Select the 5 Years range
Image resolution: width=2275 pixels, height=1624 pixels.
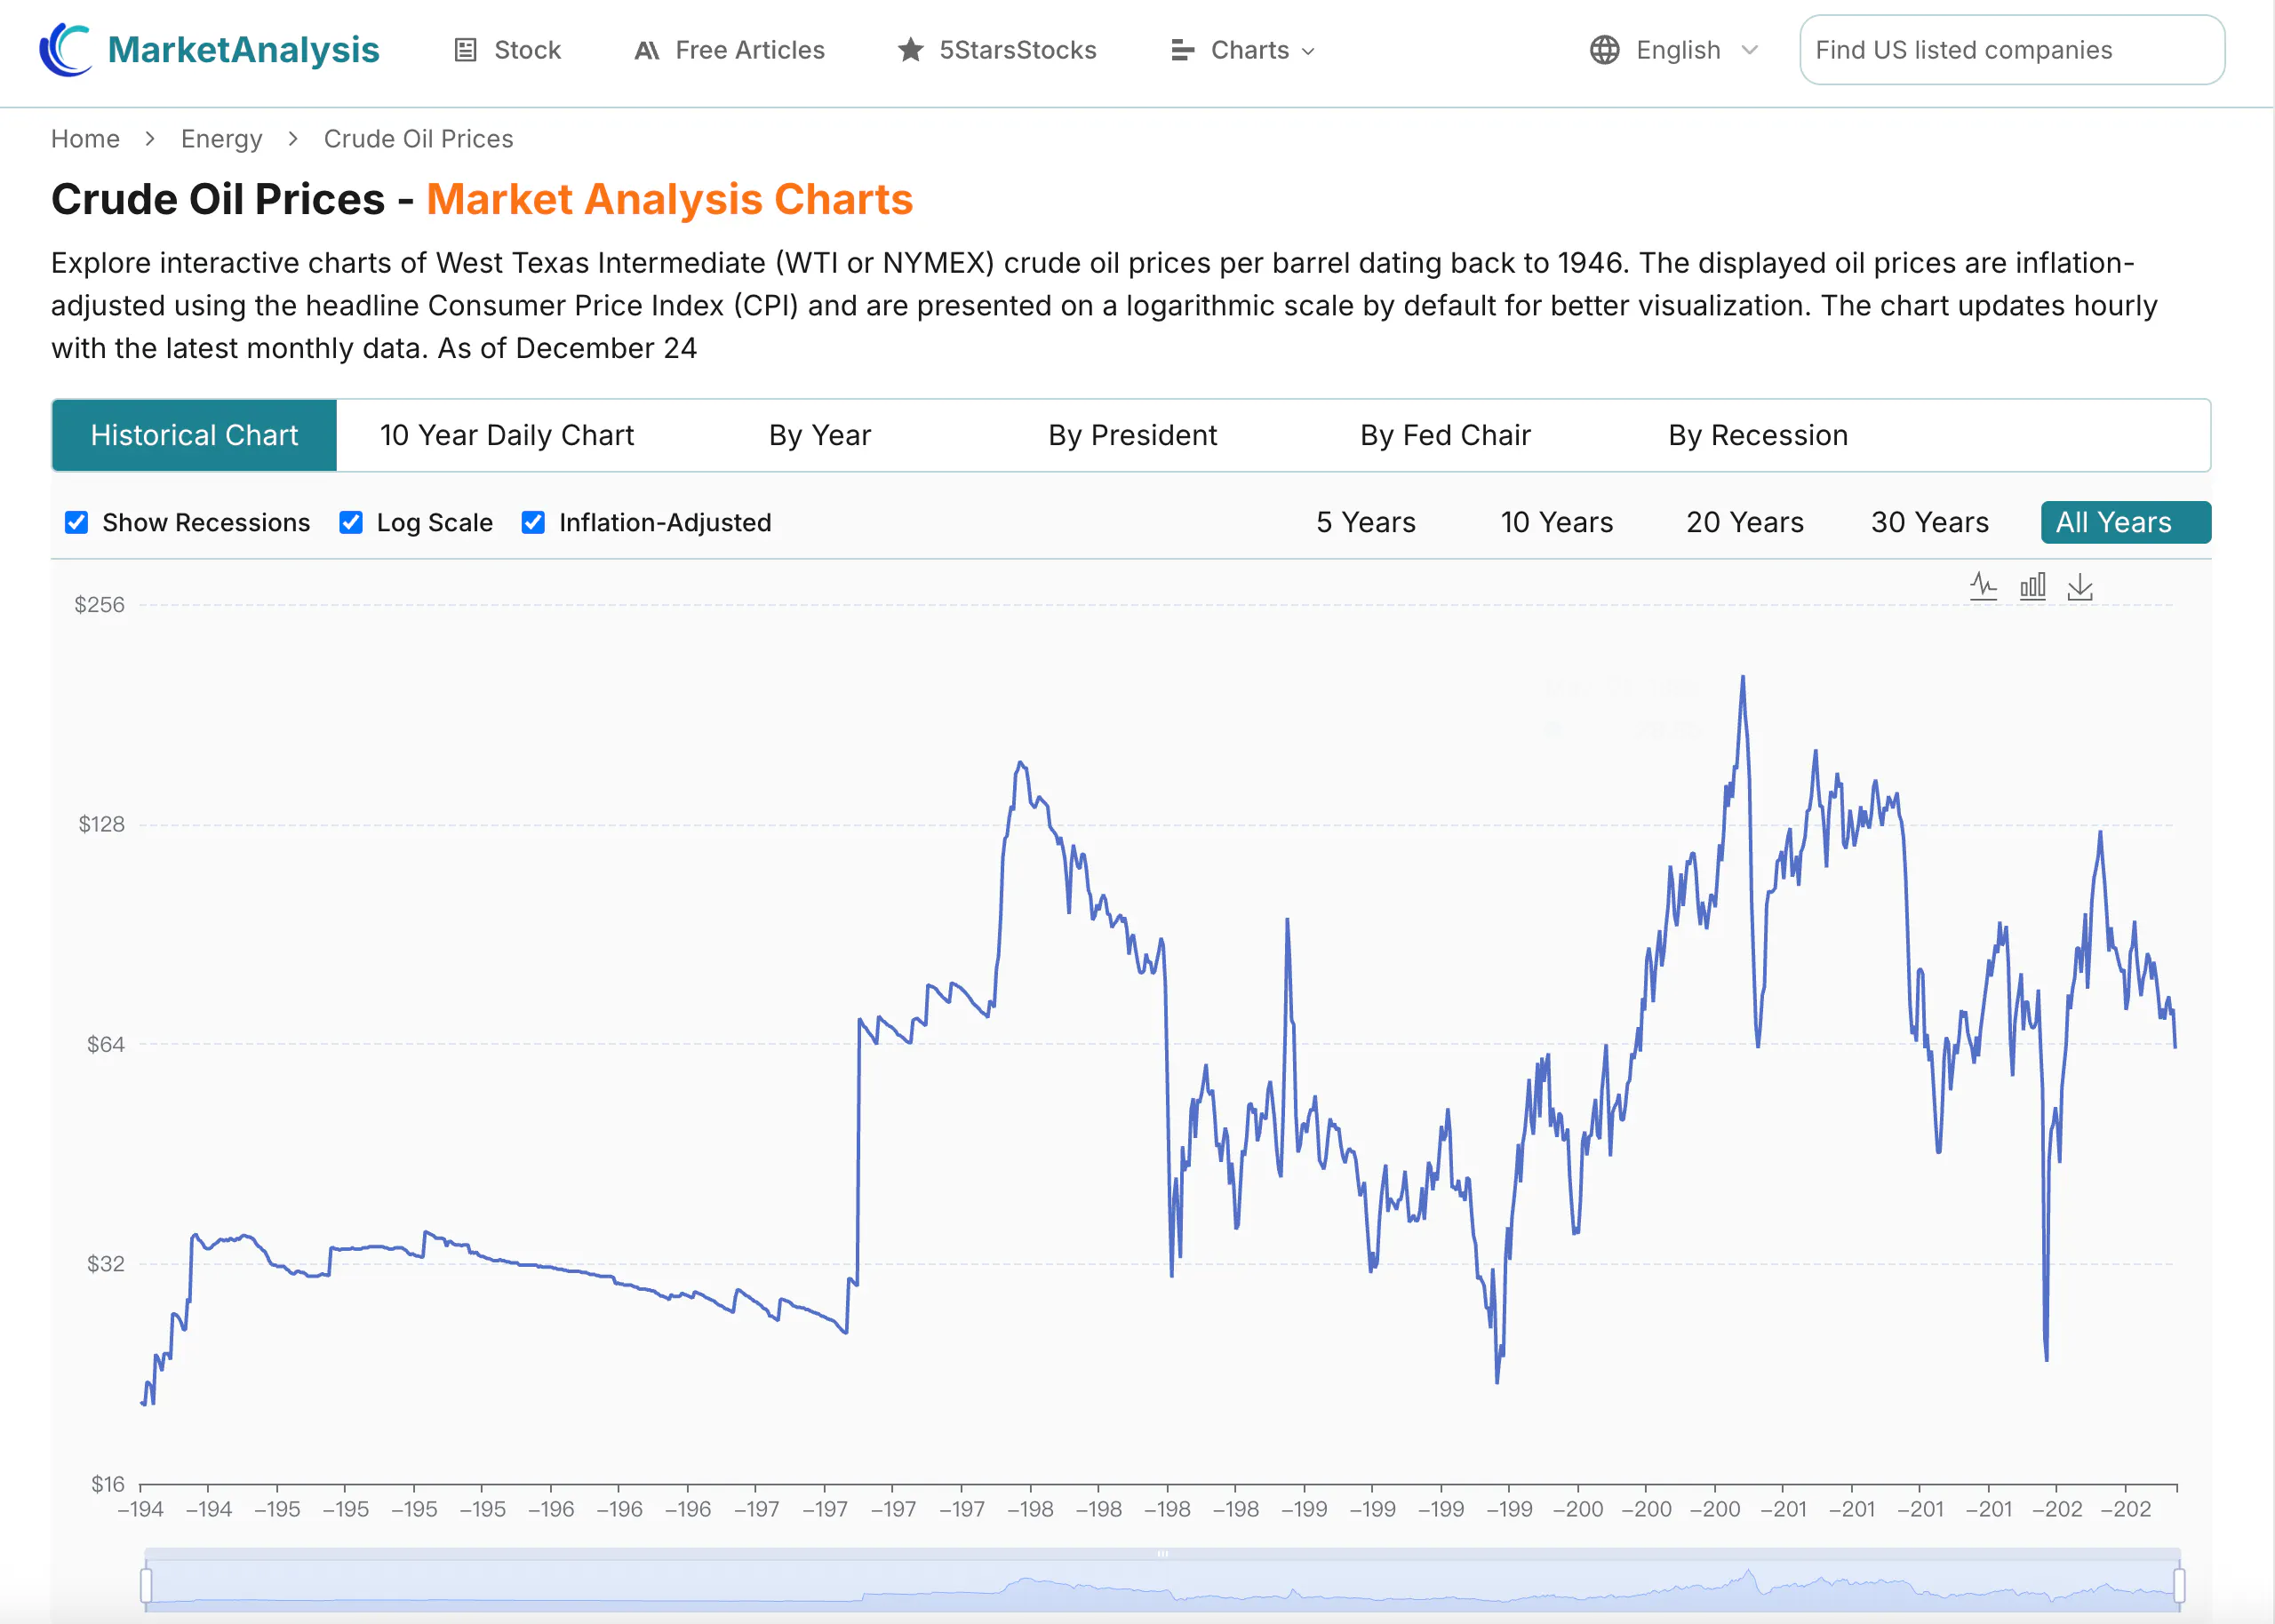click(x=1366, y=522)
